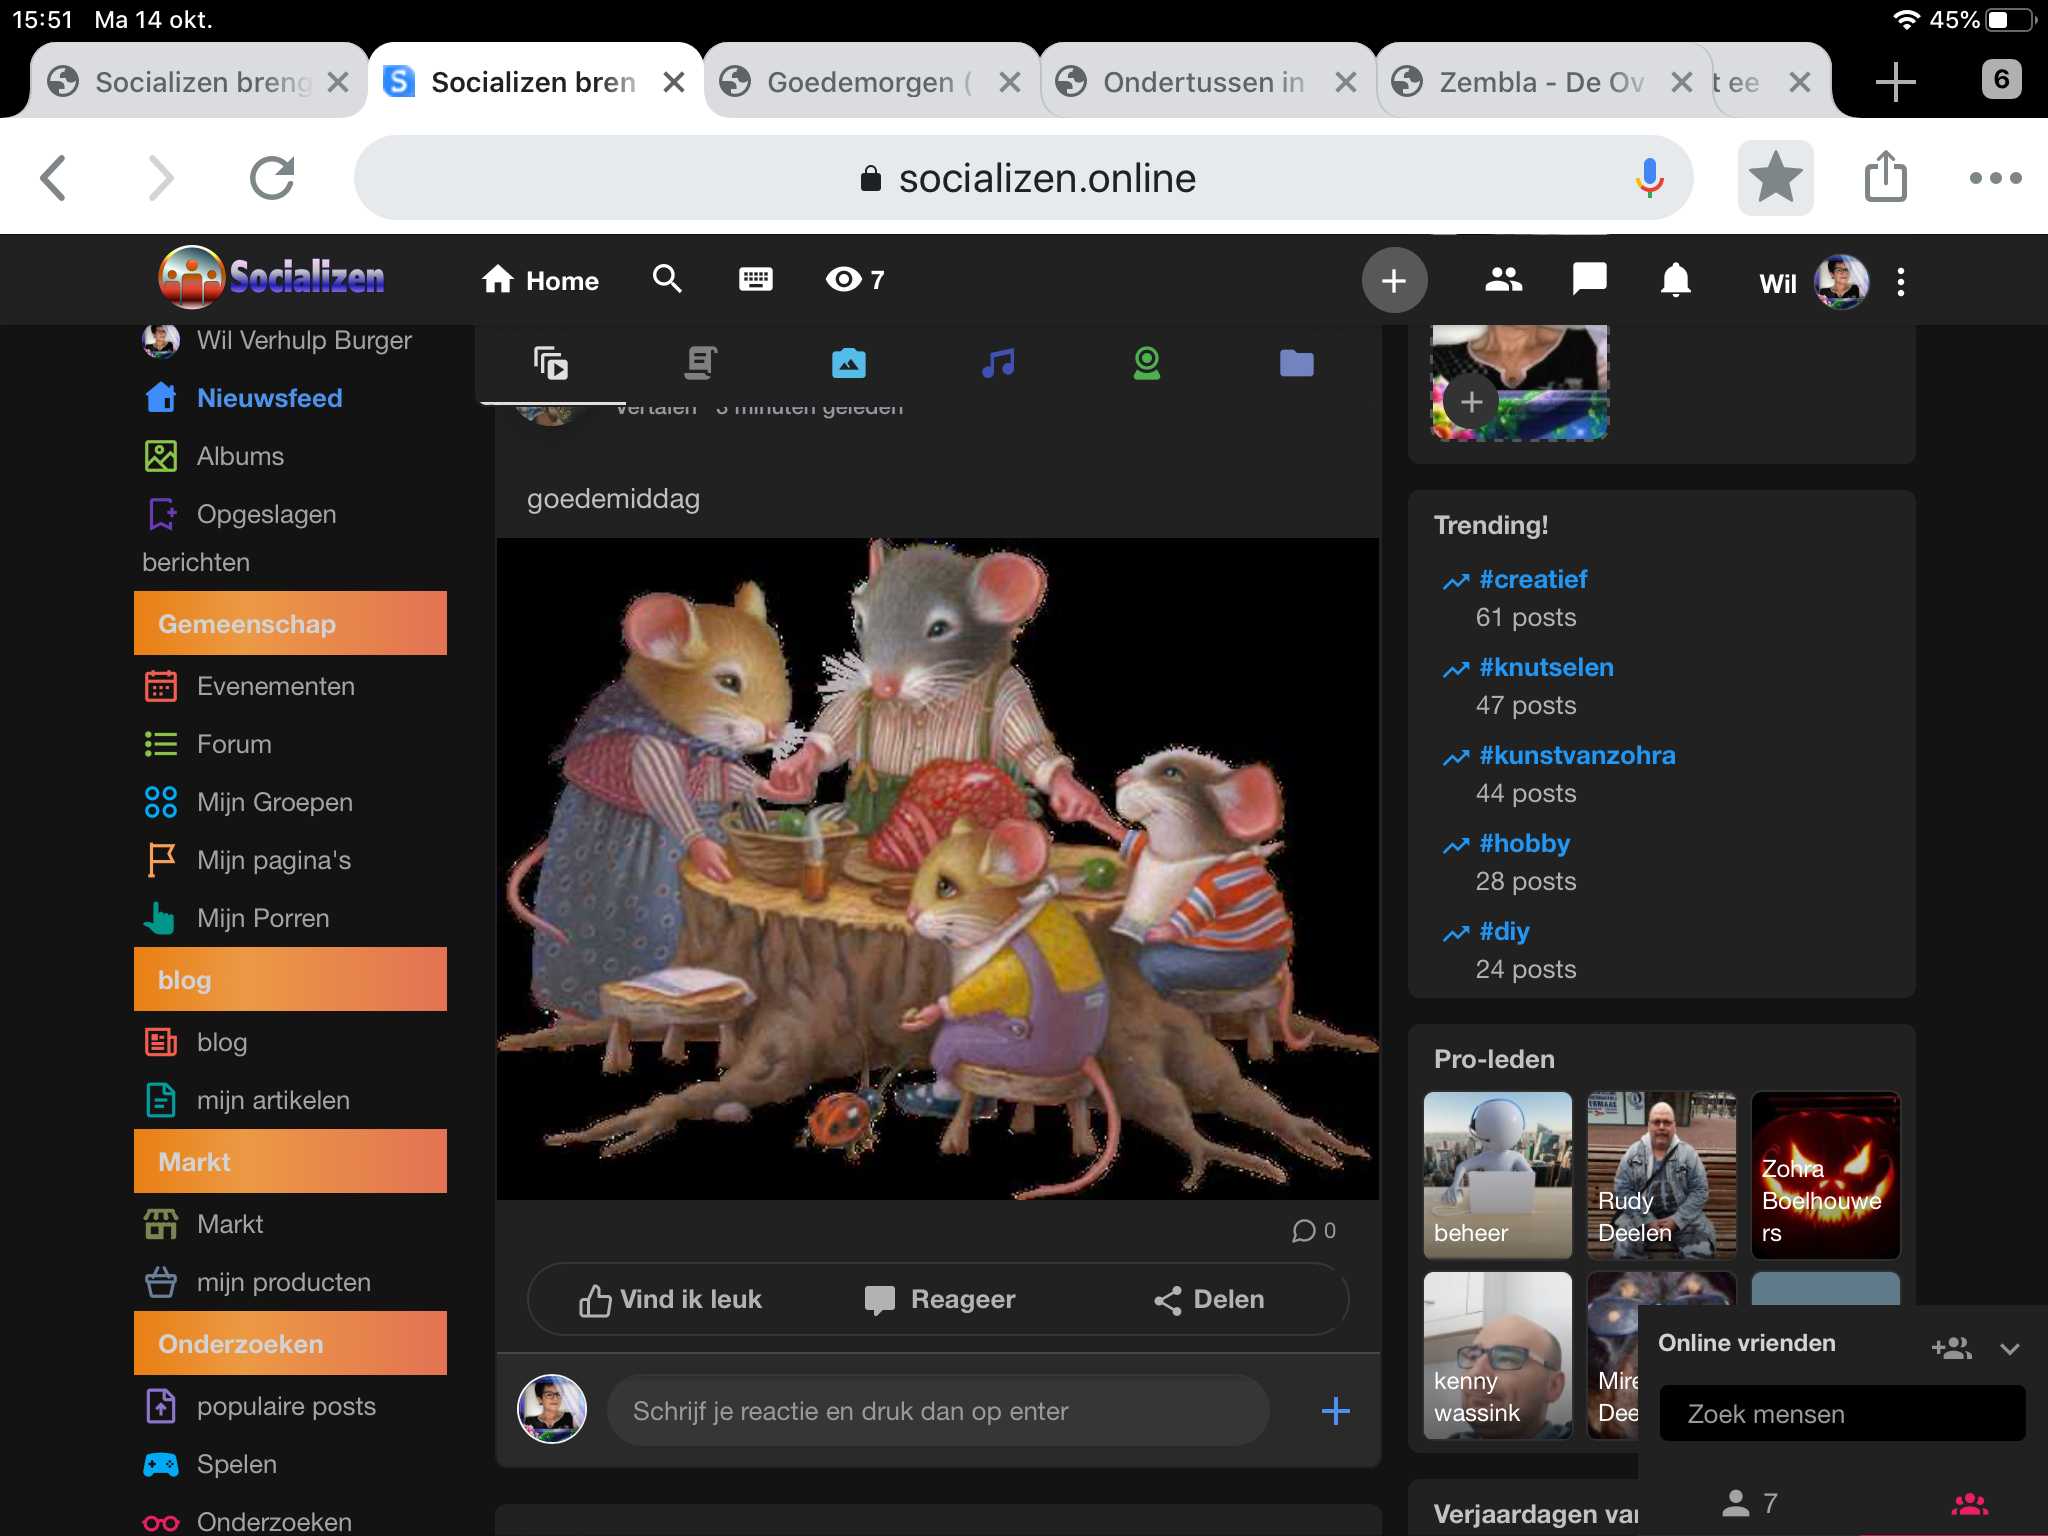Screen dimensions: 2048x1536
Task: Open populaire posts icon
Action: coord(160,1406)
